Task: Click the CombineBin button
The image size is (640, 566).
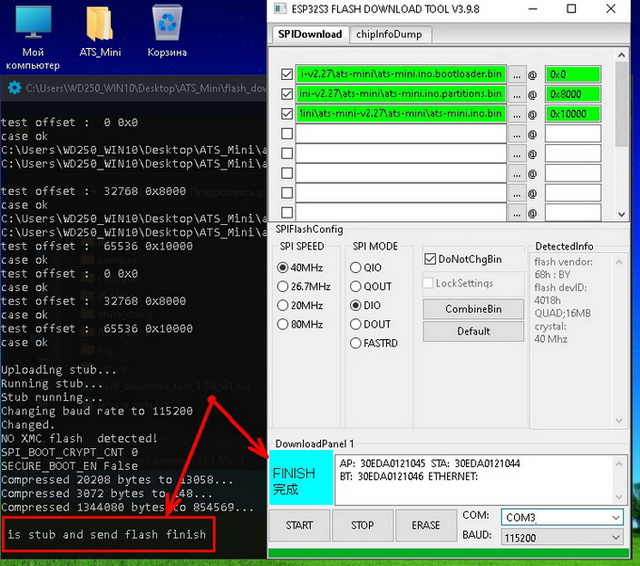Action: point(473,309)
